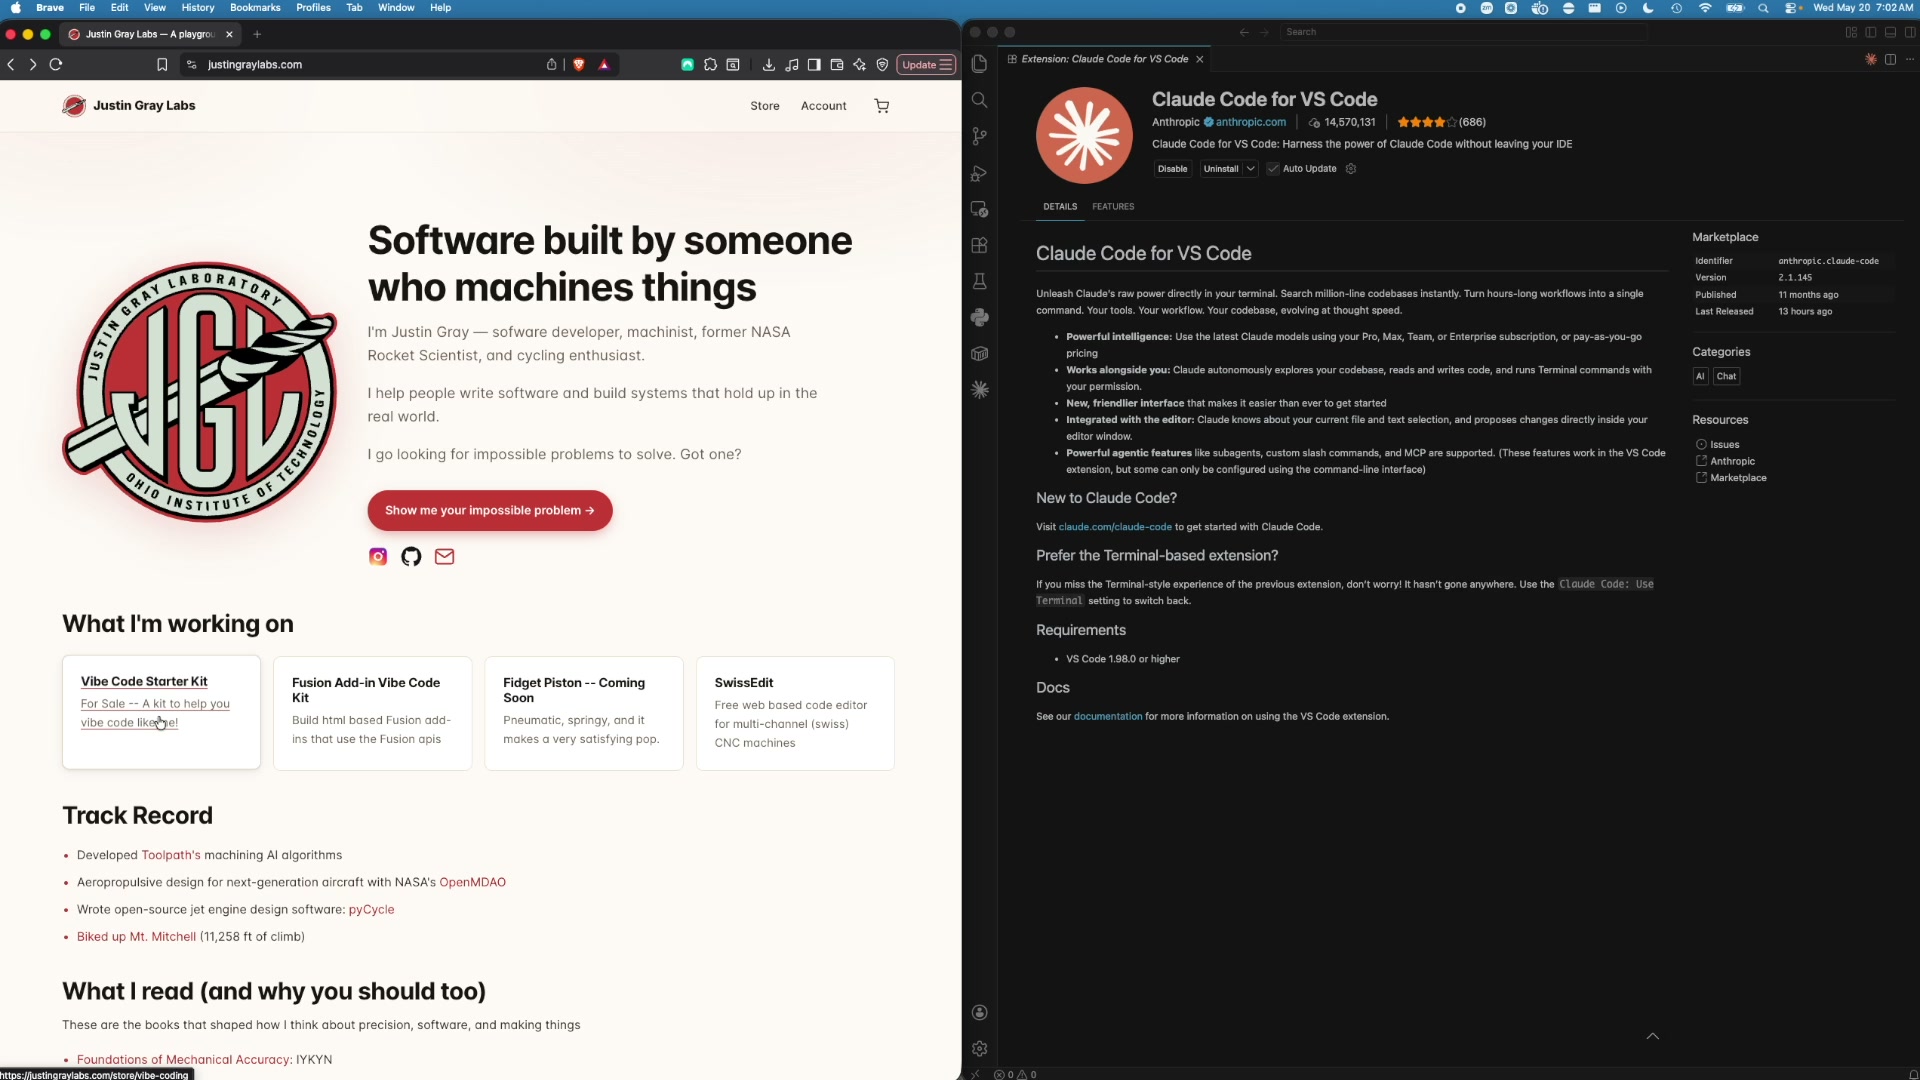
Task: Open the Account link in site header
Action: pos(823,106)
